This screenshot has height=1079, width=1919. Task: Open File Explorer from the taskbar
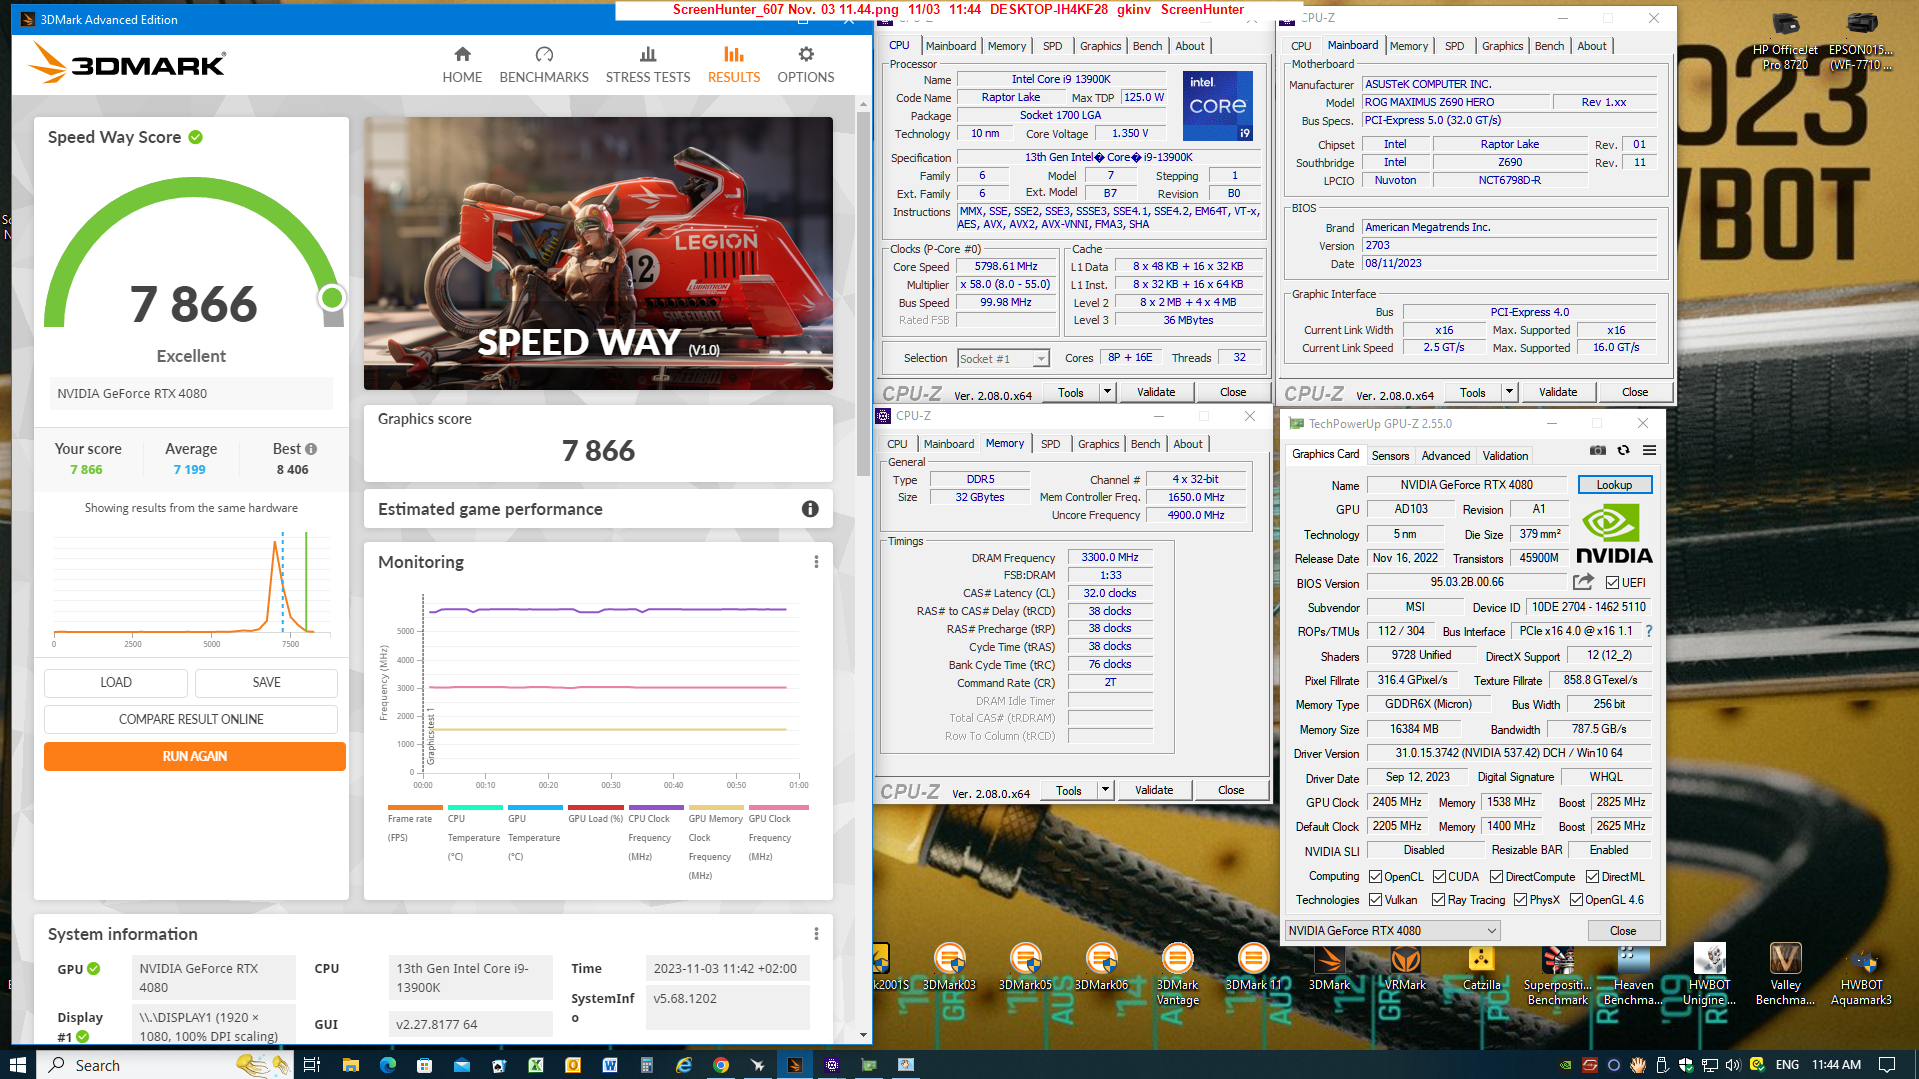(x=350, y=1065)
